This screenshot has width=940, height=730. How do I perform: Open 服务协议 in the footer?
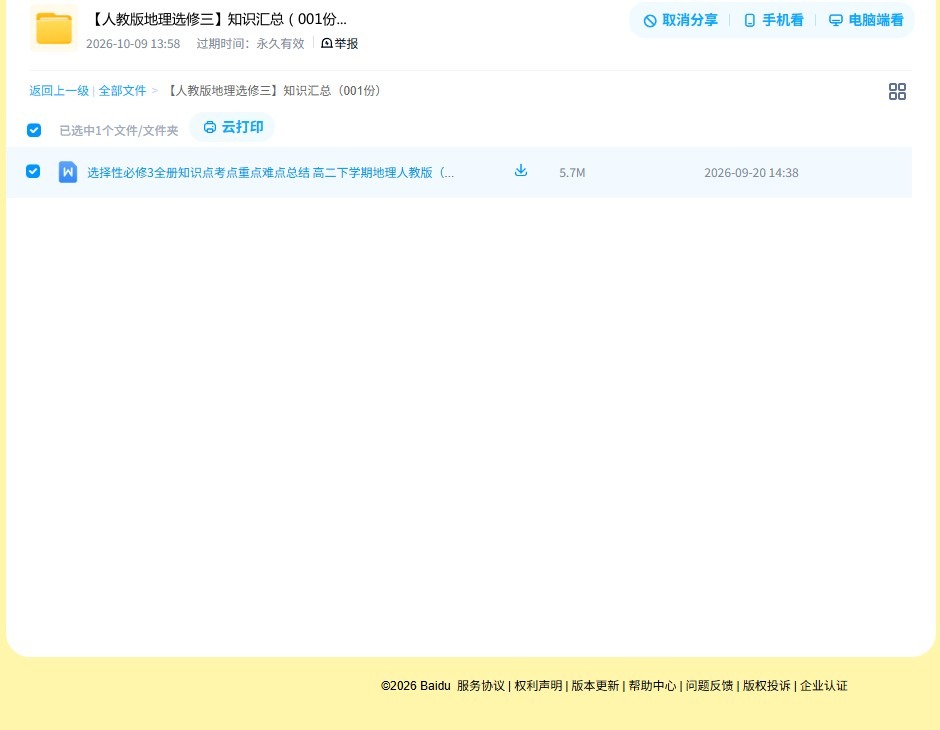tap(481, 686)
